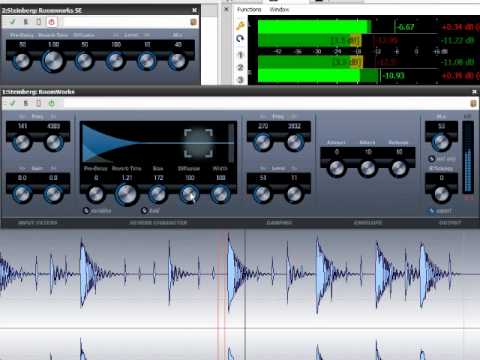Select meter preset button 3

[x=240, y=80]
